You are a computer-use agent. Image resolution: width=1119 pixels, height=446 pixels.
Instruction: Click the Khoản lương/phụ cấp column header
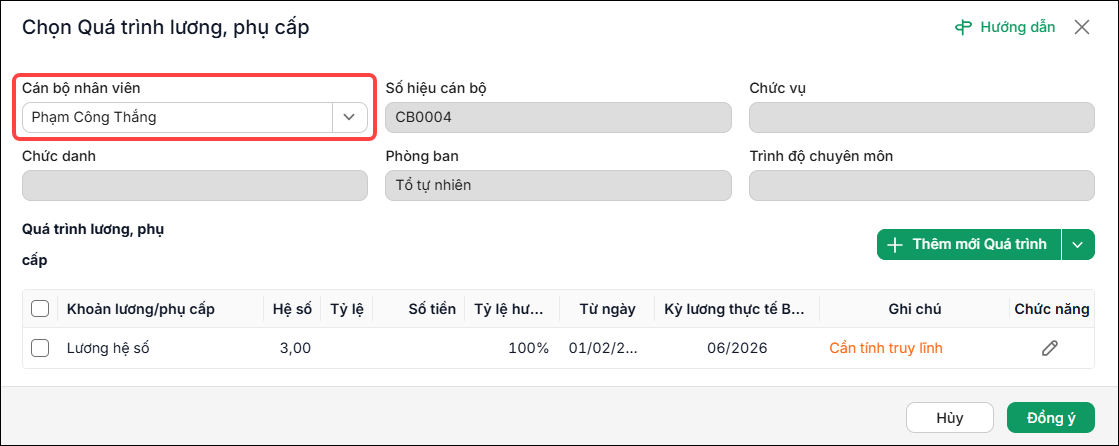[x=141, y=309]
